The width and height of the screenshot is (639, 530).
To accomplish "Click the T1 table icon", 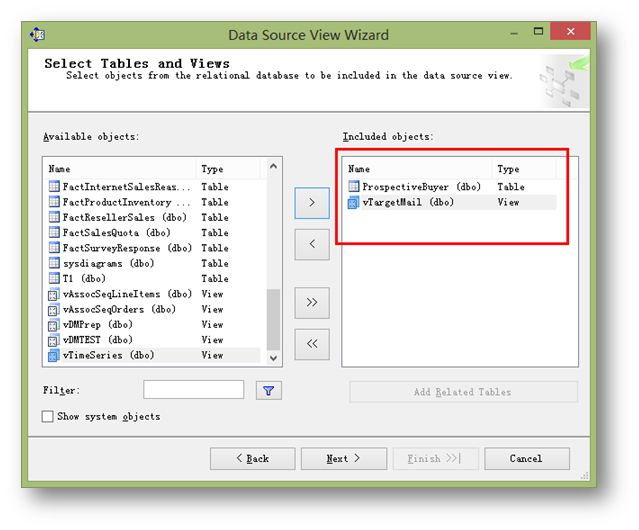I will coord(54,278).
